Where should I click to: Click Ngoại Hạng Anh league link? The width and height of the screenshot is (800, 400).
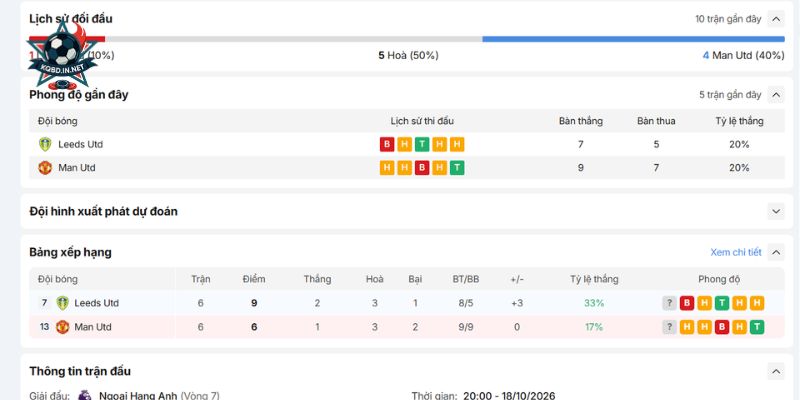click(x=138, y=395)
